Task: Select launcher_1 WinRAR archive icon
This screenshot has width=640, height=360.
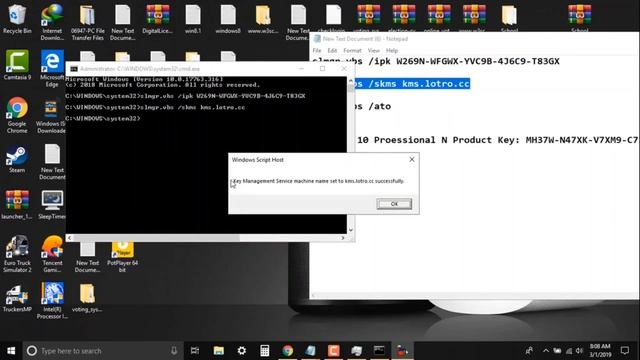Action: [17, 205]
